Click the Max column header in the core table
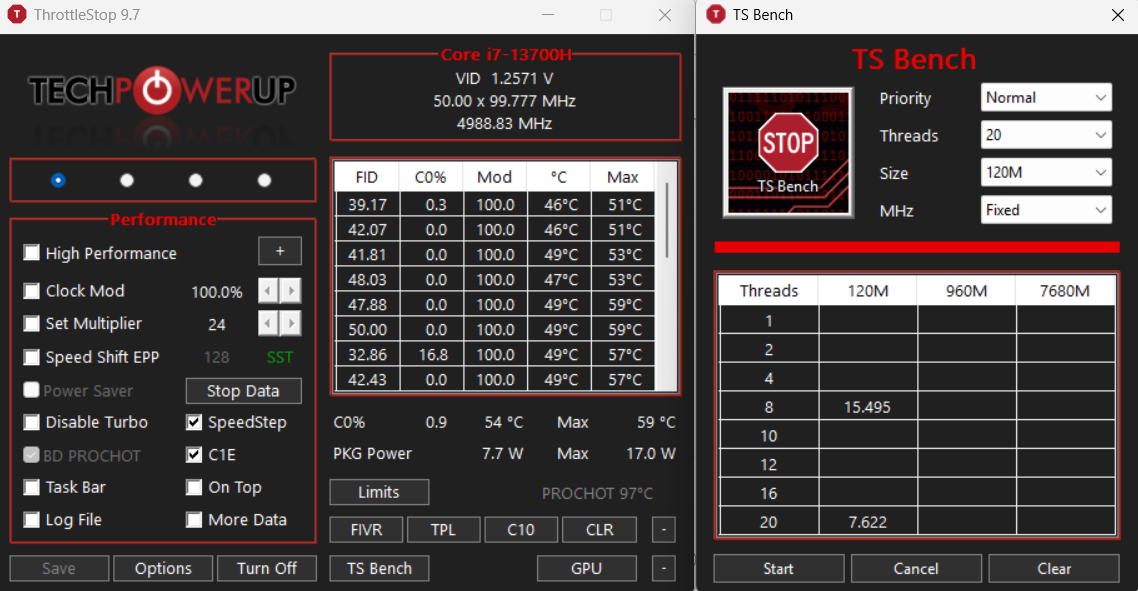 pos(623,177)
